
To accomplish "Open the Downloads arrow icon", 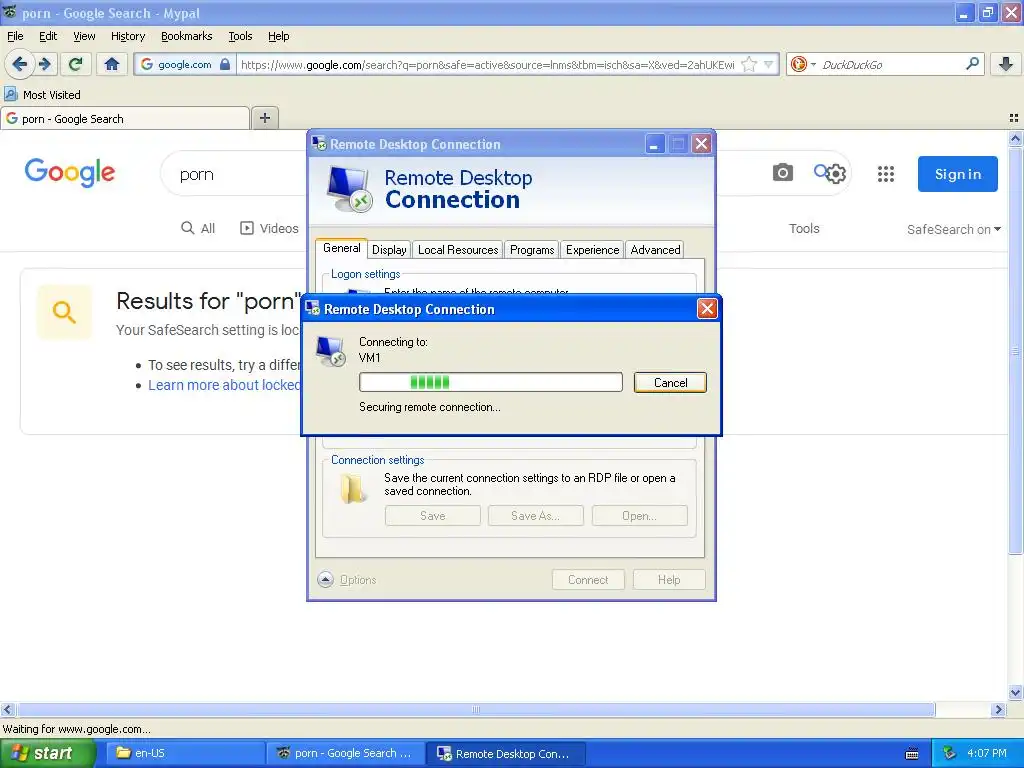I will coord(1006,64).
